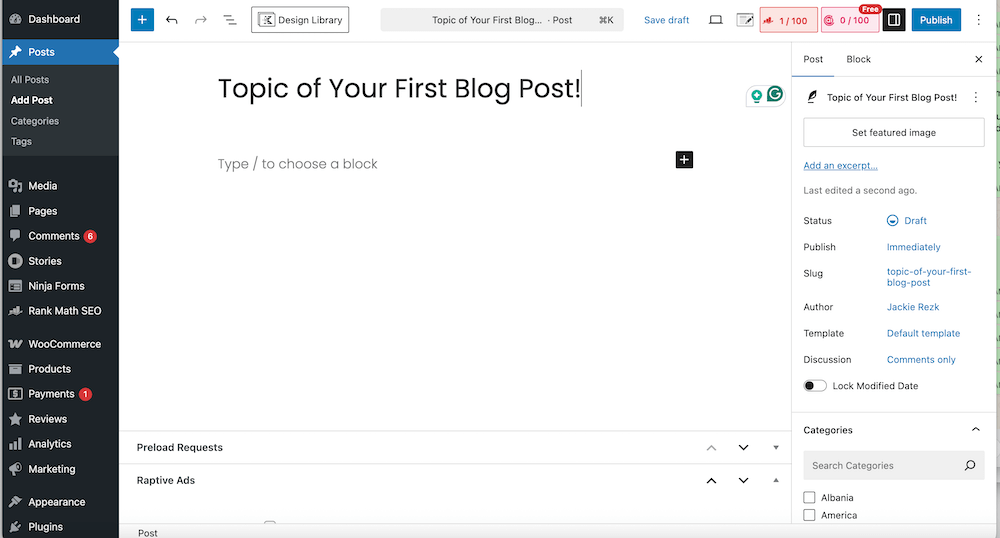Screen dimensions: 1000x538
Task: Open the document overview list icon
Action: (230, 20)
